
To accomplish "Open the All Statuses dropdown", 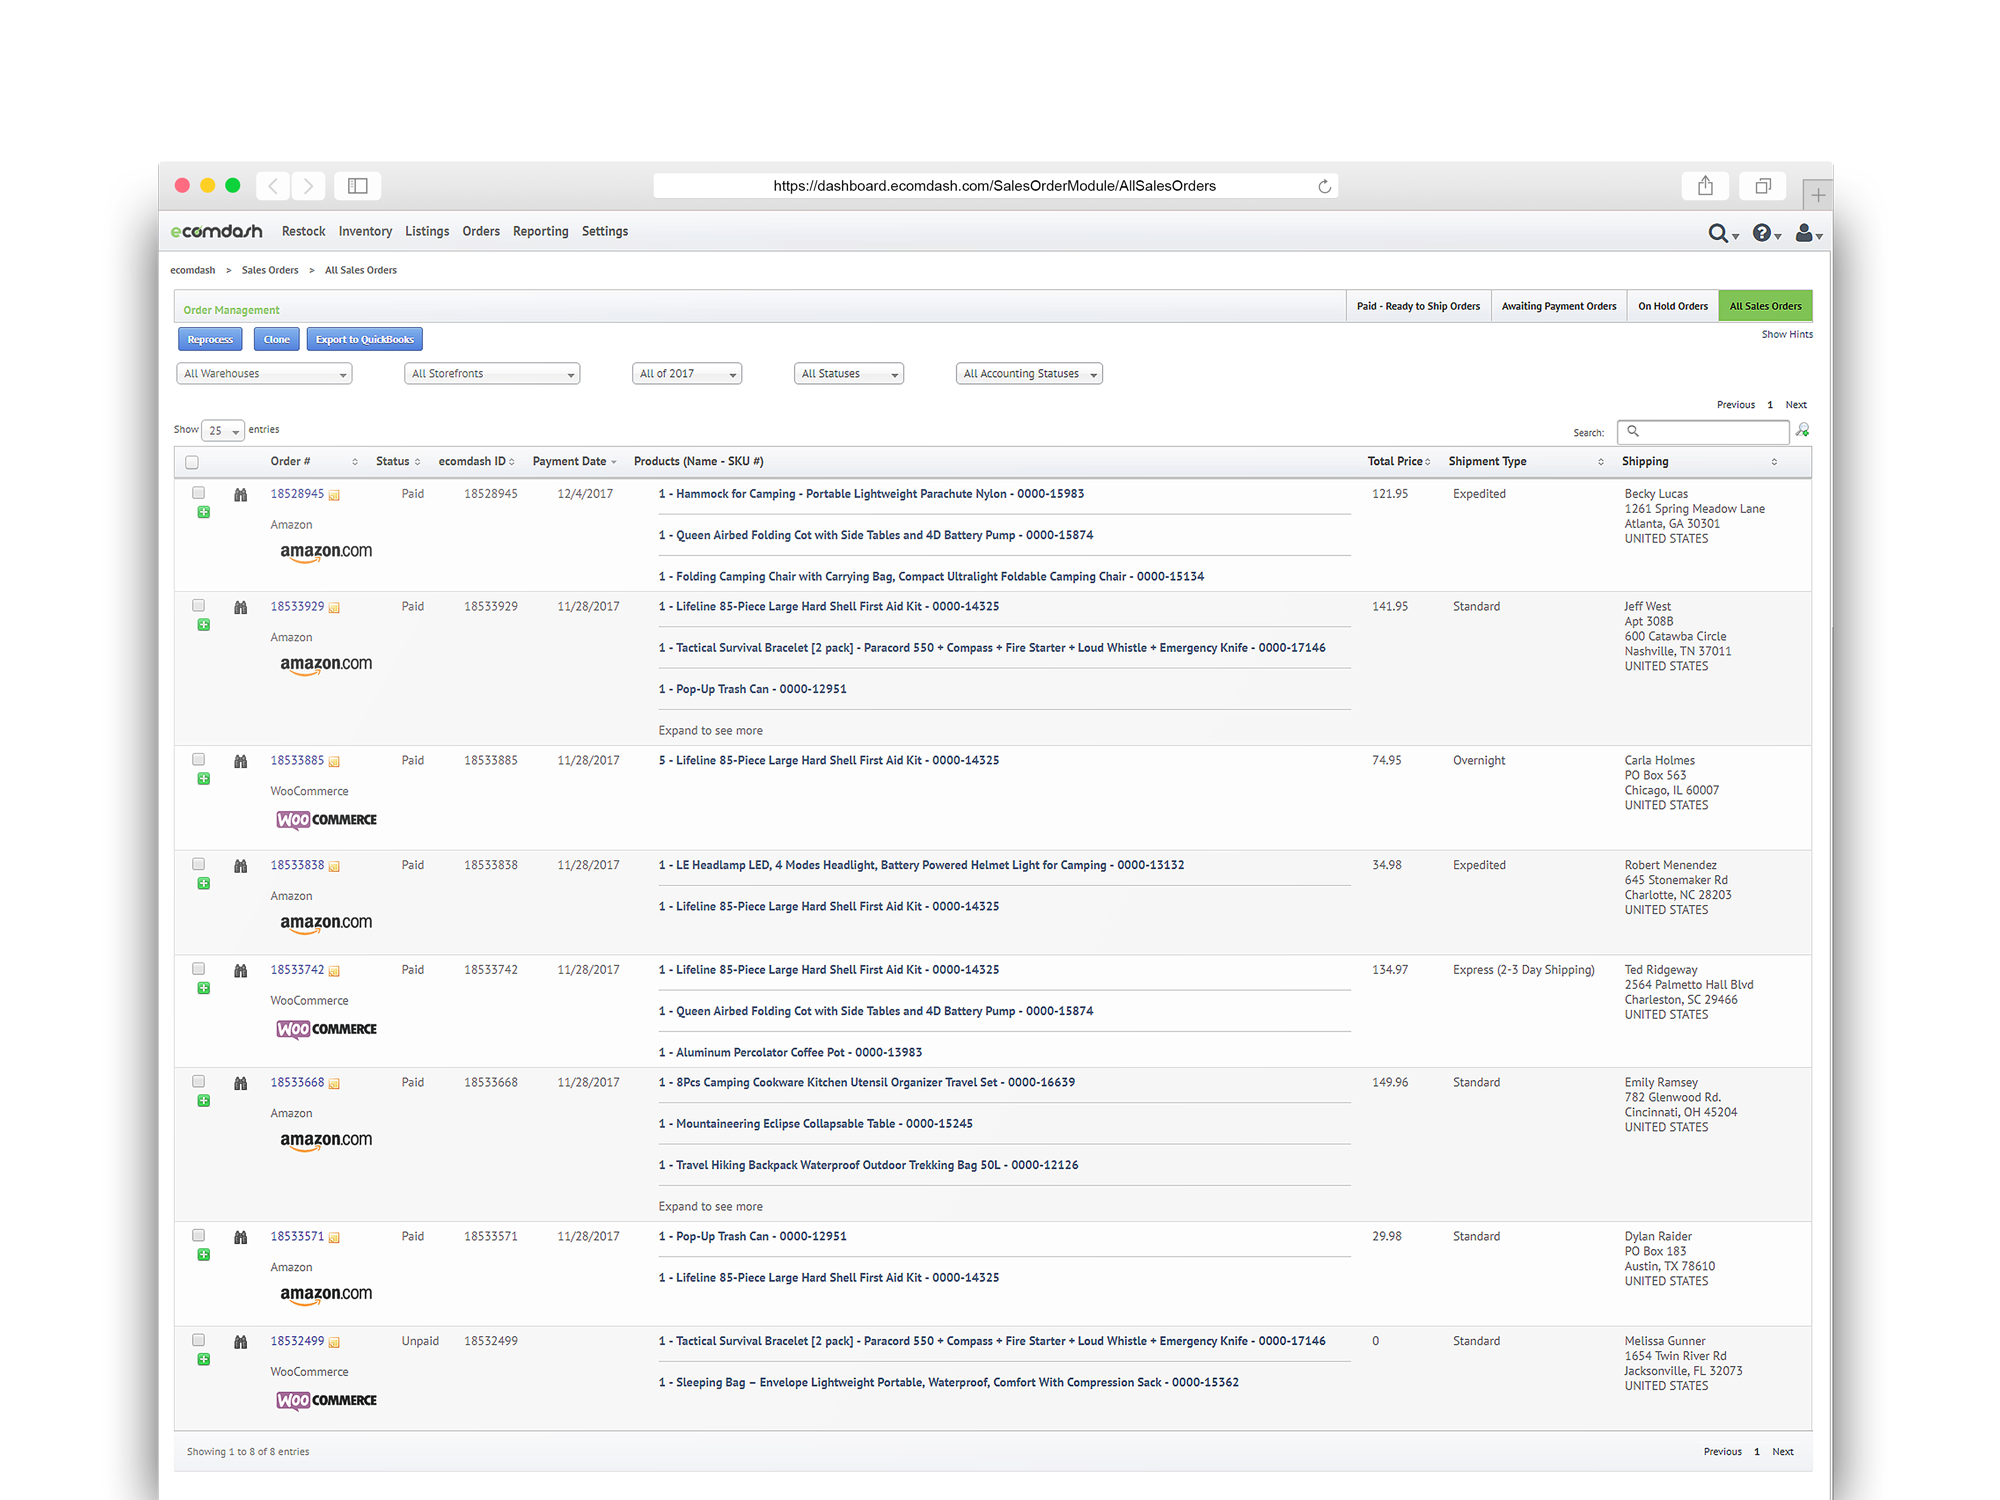I will click(x=849, y=374).
